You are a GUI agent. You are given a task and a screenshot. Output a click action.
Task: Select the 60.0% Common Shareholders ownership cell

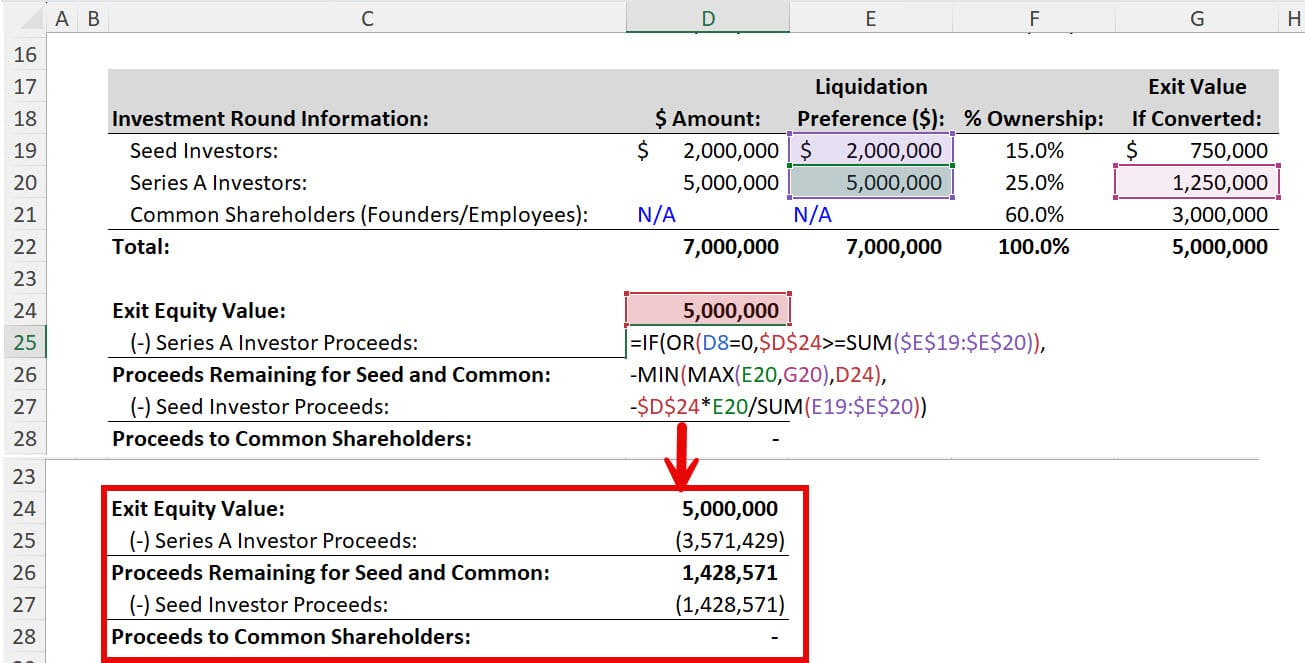[1033, 214]
